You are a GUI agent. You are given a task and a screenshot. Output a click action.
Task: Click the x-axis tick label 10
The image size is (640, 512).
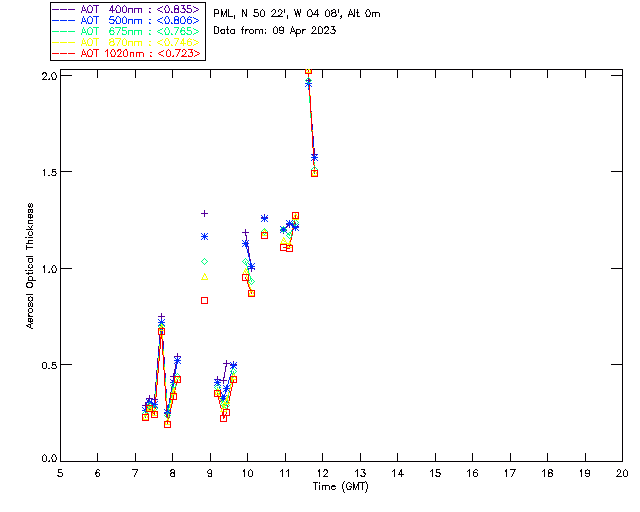pyautogui.click(x=247, y=473)
